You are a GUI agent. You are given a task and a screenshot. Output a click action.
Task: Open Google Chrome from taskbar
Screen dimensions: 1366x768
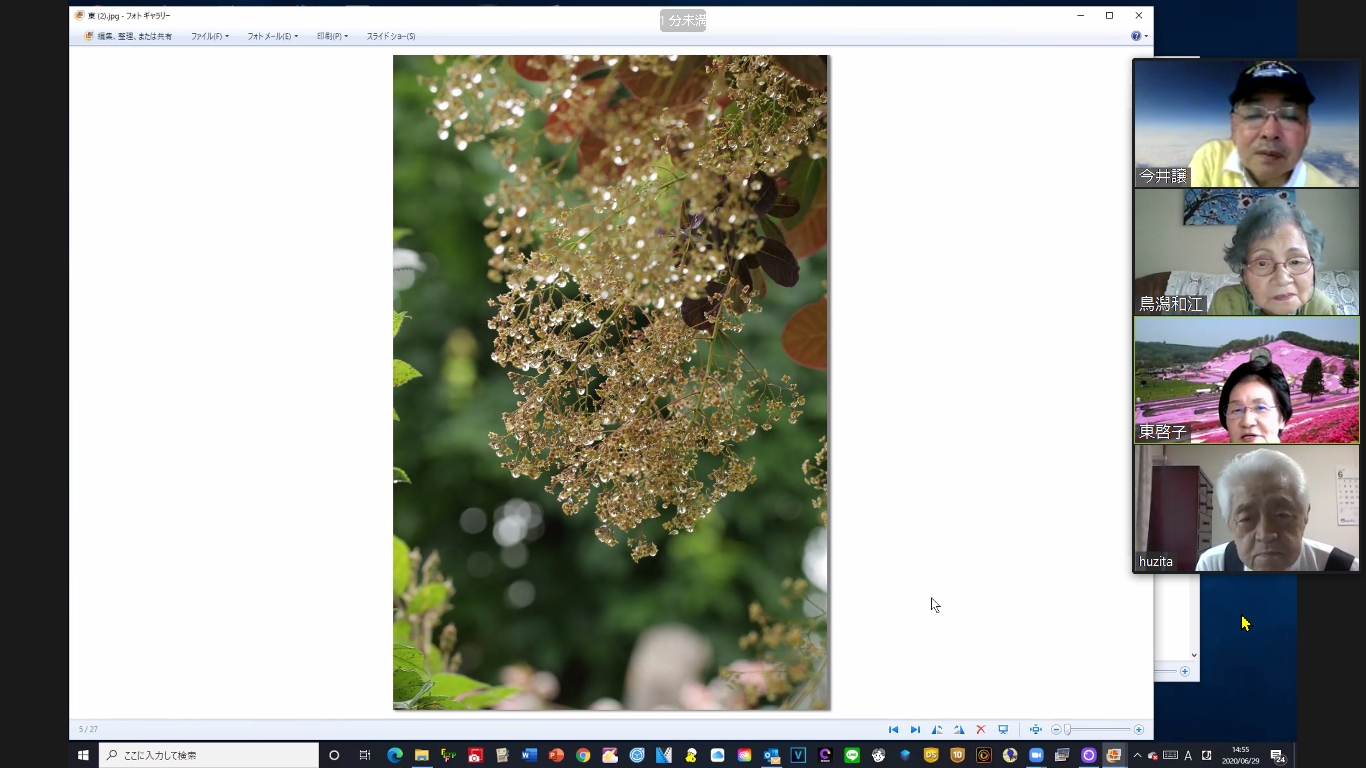[x=583, y=755]
